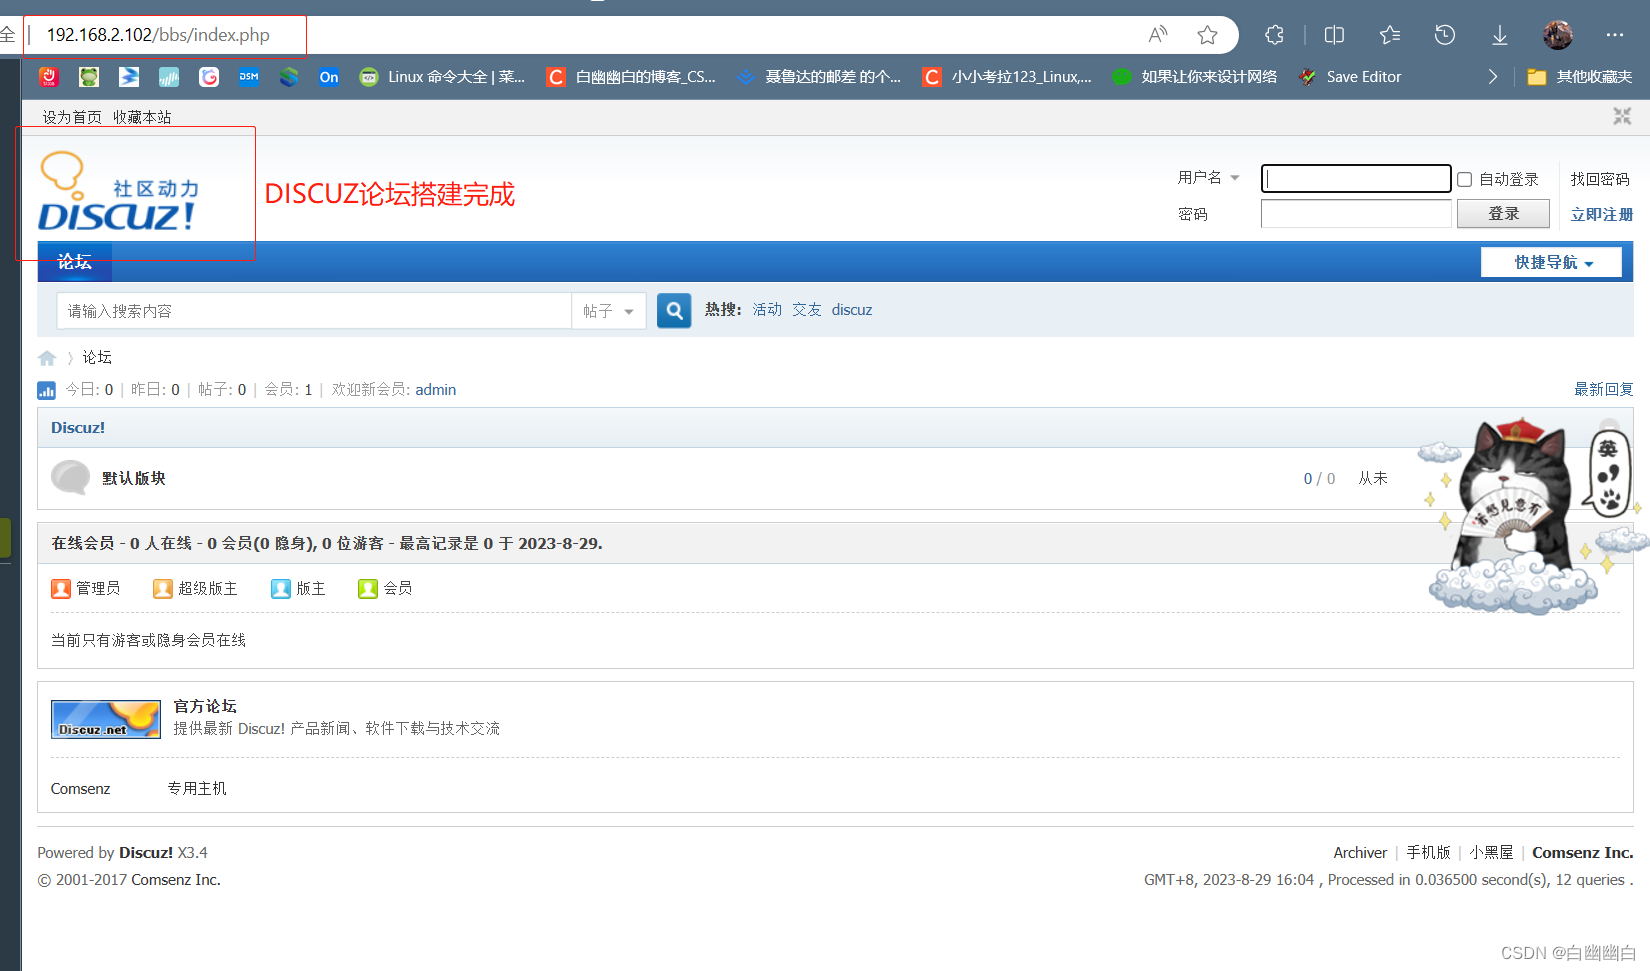
Task: Click the home breadcrumb icon
Action: (47, 358)
